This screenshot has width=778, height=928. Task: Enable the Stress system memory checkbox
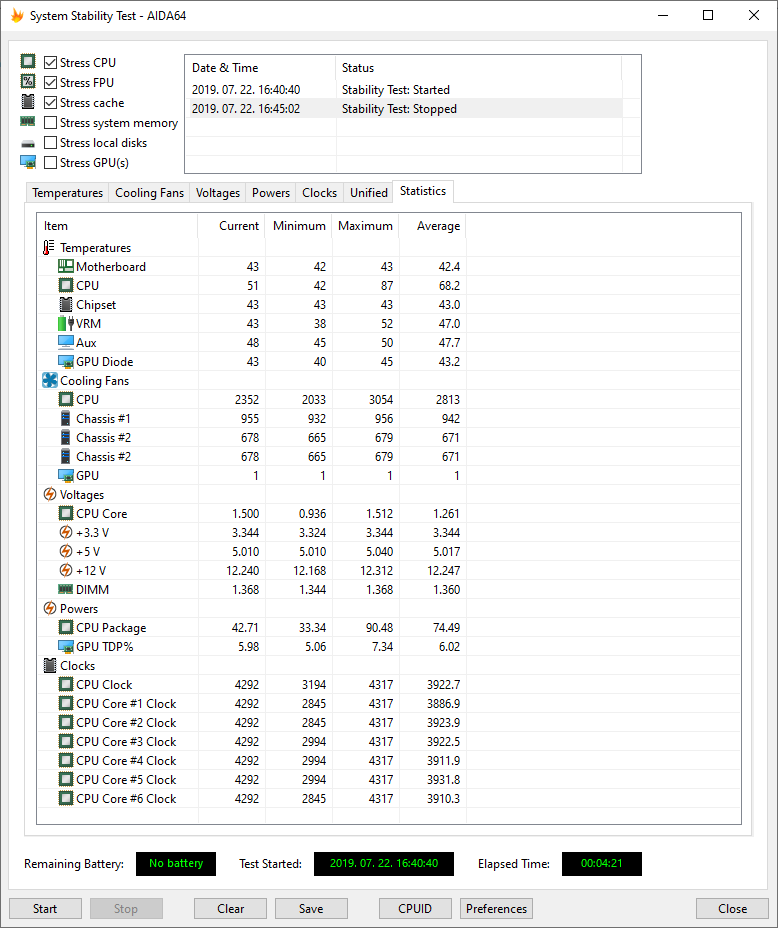coord(51,123)
